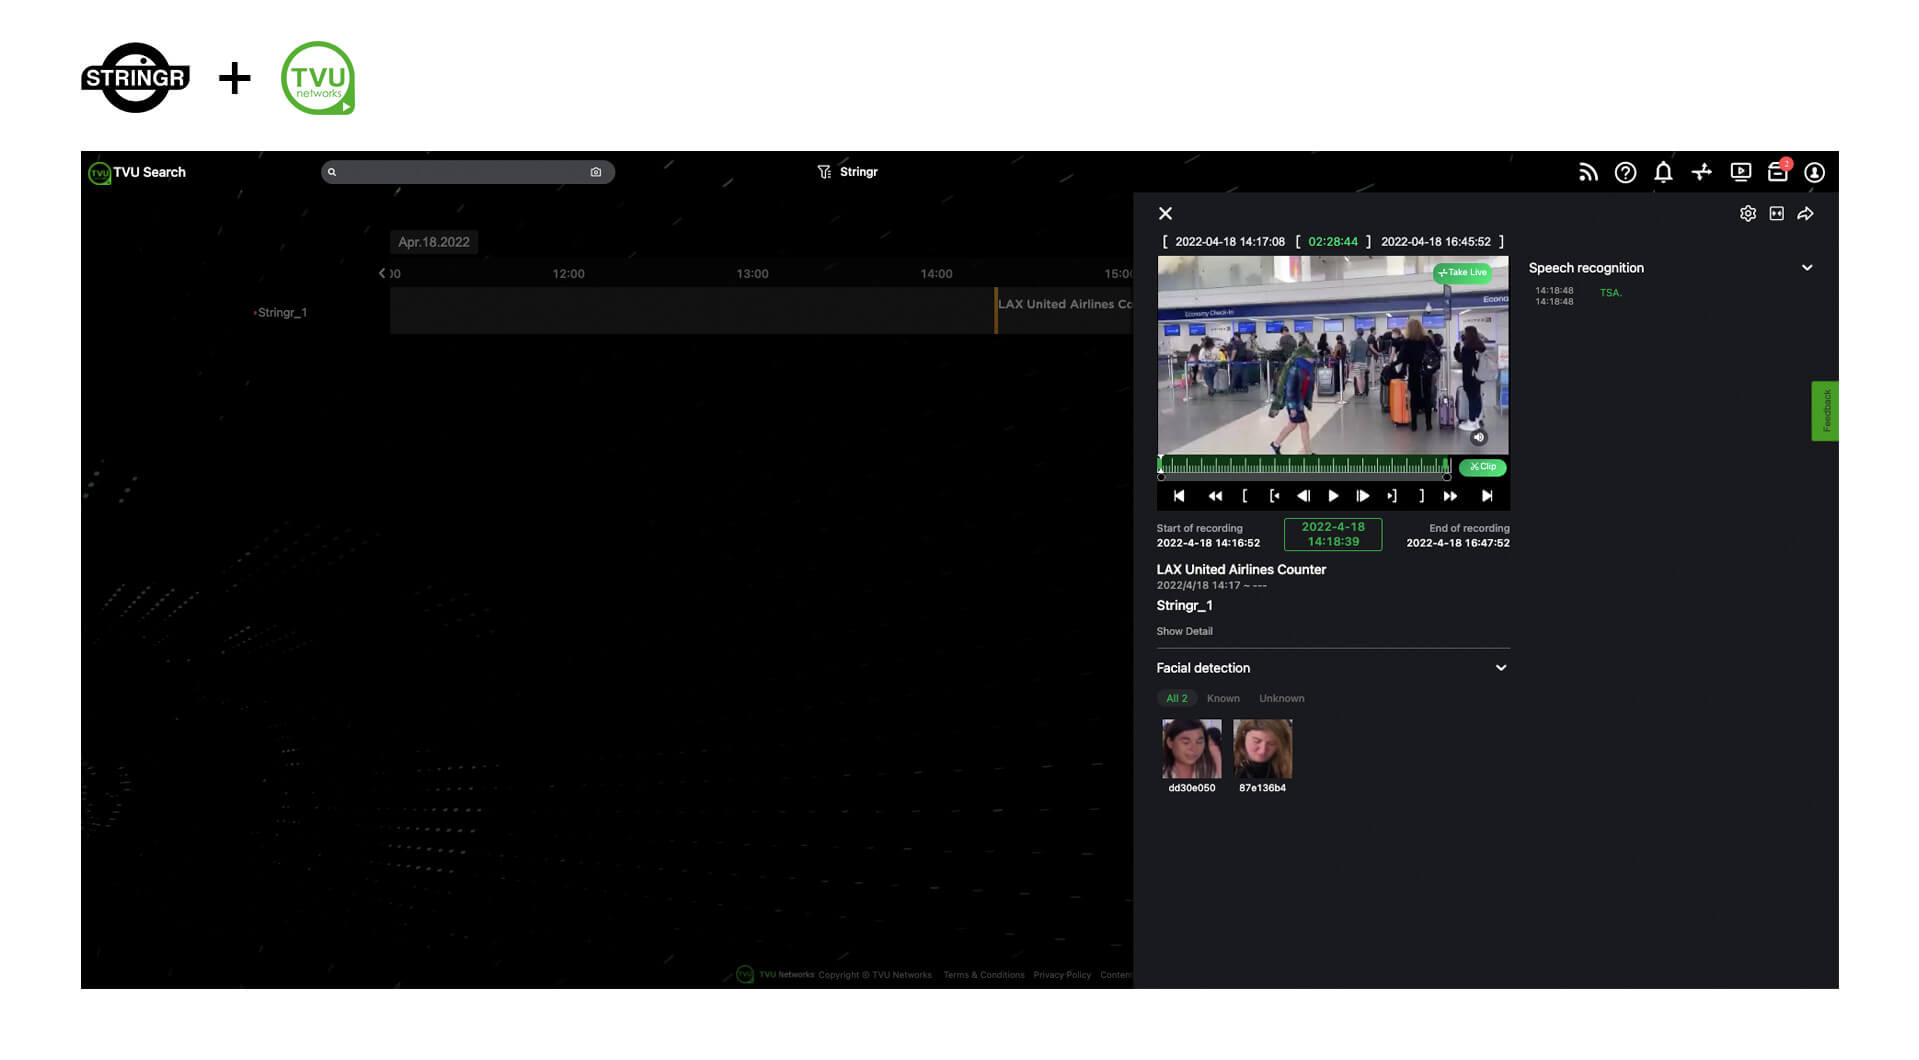Click the end timestamp 2022-04-18 16:45:52
Image resolution: width=1919 pixels, height=1060 pixels.
click(1436, 242)
